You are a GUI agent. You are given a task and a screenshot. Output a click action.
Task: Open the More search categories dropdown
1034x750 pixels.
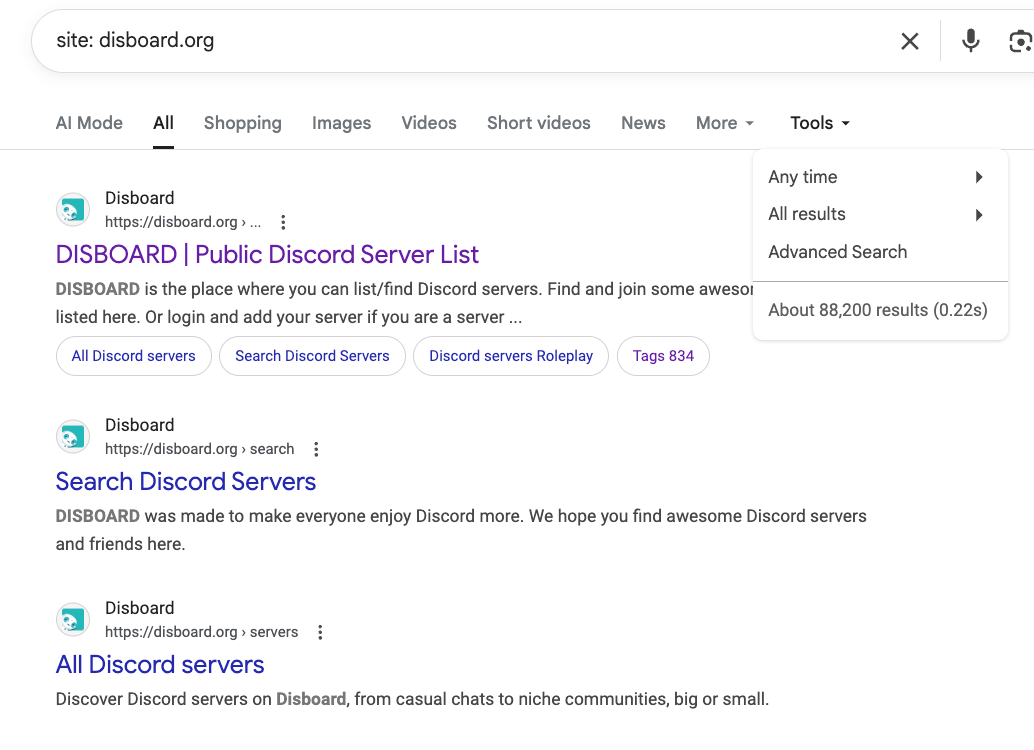tap(725, 123)
